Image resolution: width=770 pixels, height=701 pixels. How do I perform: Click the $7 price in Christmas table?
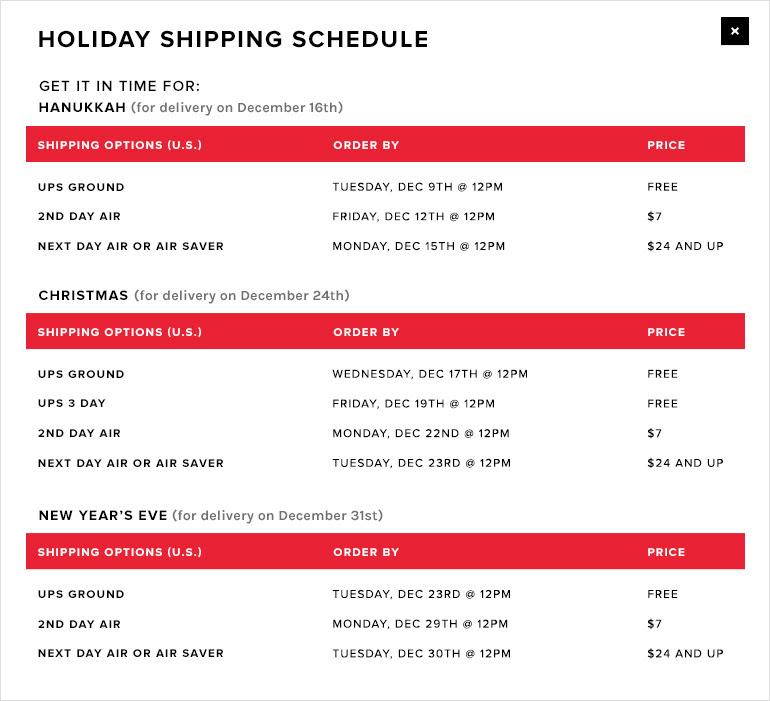click(x=655, y=434)
